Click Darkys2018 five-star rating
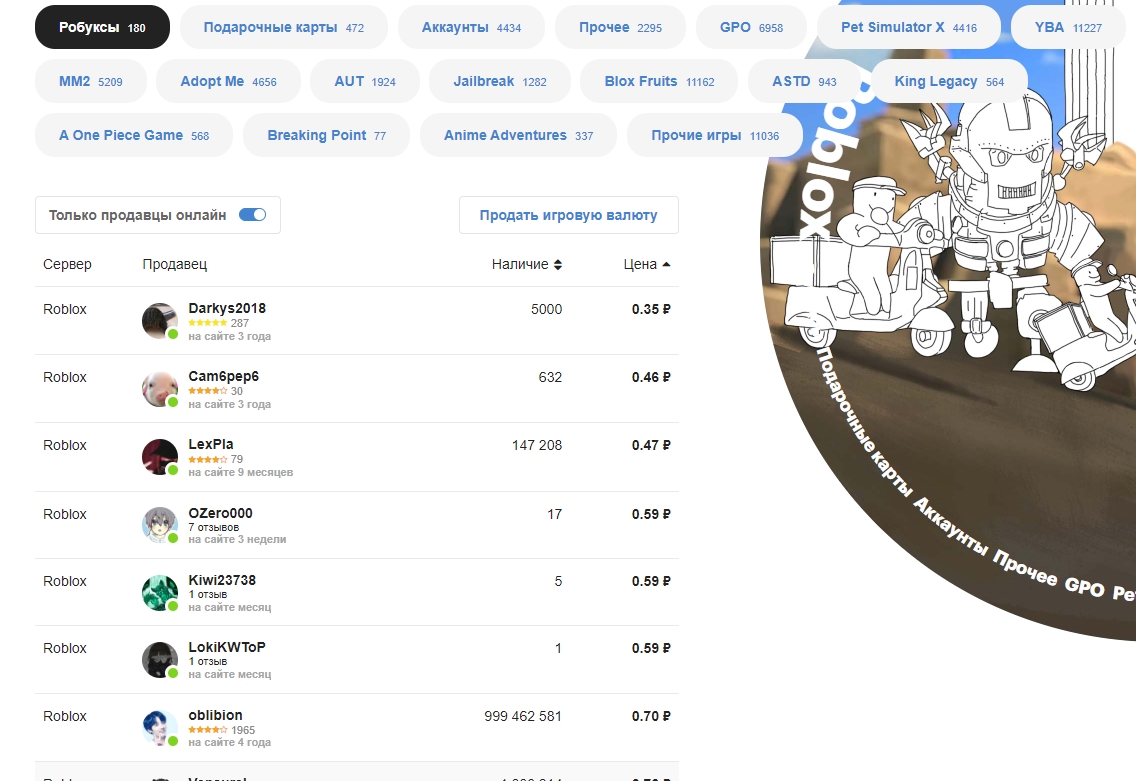This screenshot has height=781, width=1136. [x=207, y=323]
